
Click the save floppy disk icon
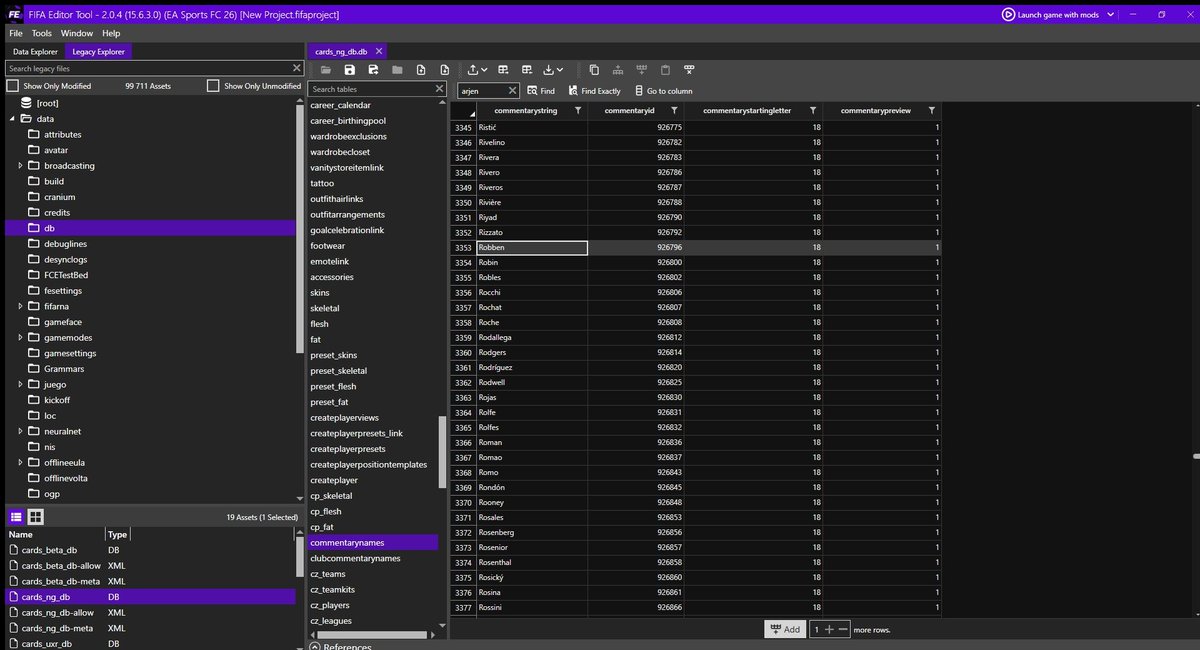[x=349, y=70]
